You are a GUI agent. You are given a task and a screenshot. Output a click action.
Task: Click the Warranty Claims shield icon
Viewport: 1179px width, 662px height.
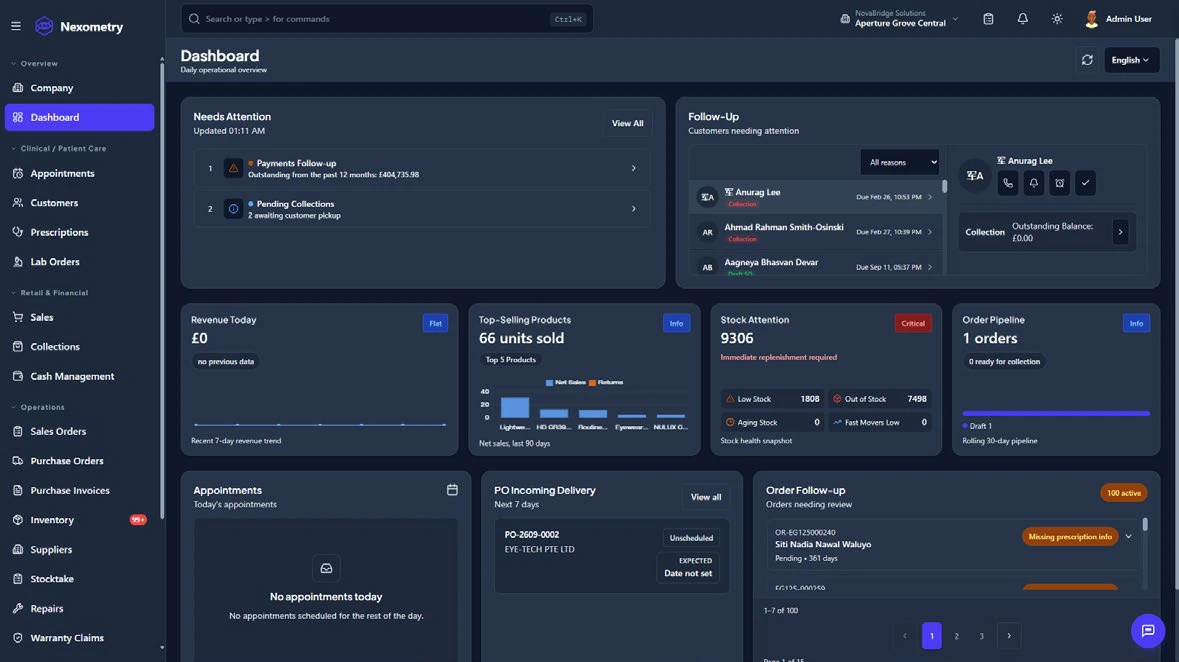point(18,638)
